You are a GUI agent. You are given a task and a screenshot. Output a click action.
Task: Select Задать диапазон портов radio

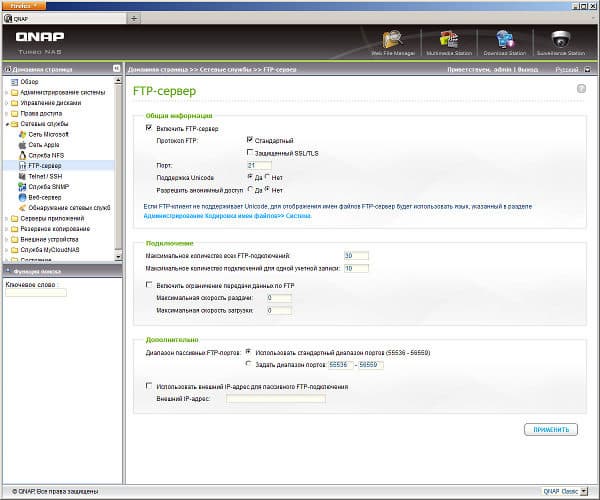[249, 364]
